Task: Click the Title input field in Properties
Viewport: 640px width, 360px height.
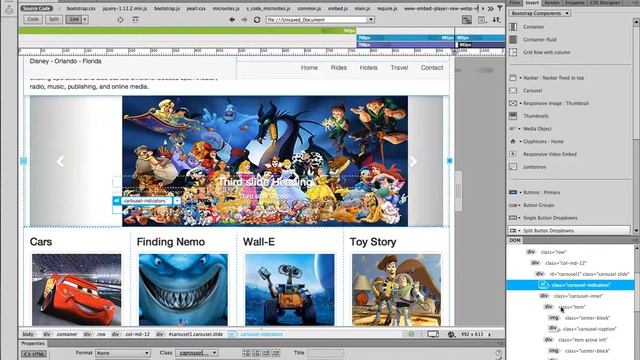Action: click(325, 353)
